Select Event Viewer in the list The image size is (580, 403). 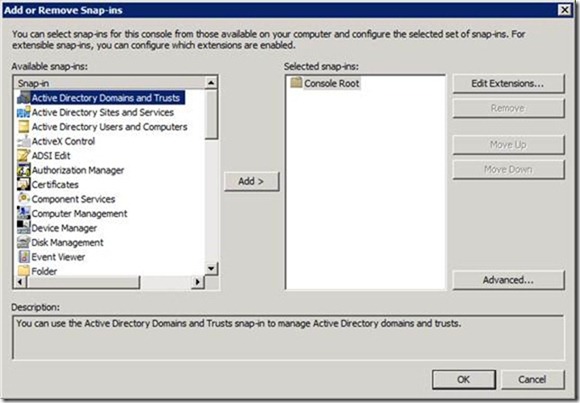pyautogui.click(x=58, y=257)
